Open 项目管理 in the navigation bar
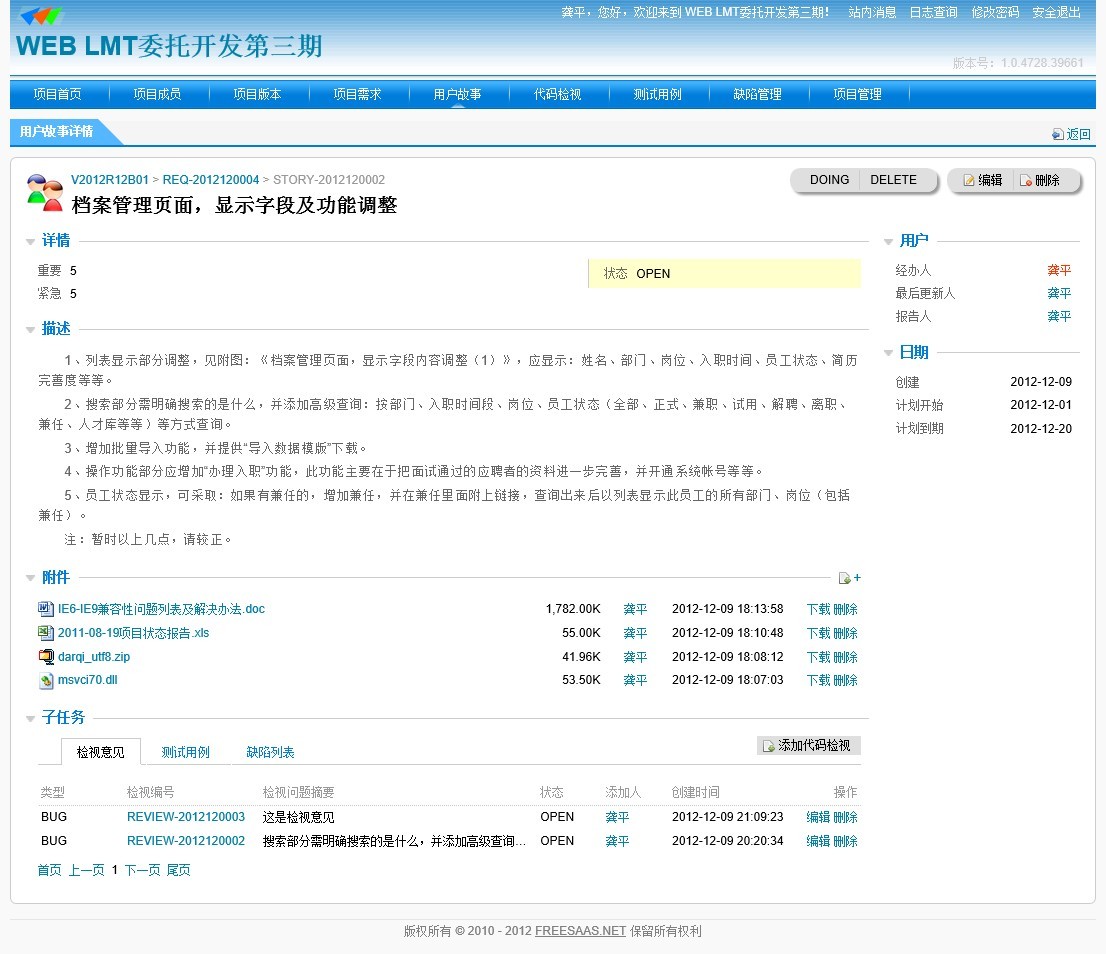Image resolution: width=1106 pixels, height=954 pixels. (858, 94)
